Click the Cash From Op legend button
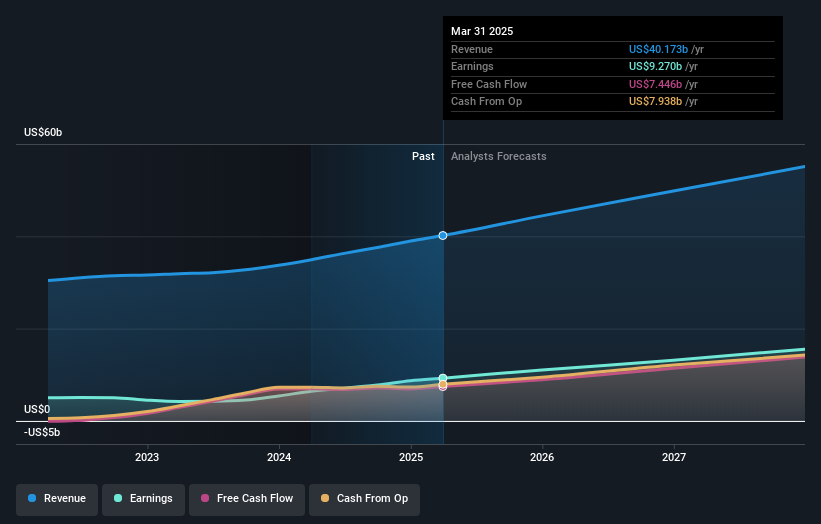The width and height of the screenshot is (821, 524). coord(364,498)
